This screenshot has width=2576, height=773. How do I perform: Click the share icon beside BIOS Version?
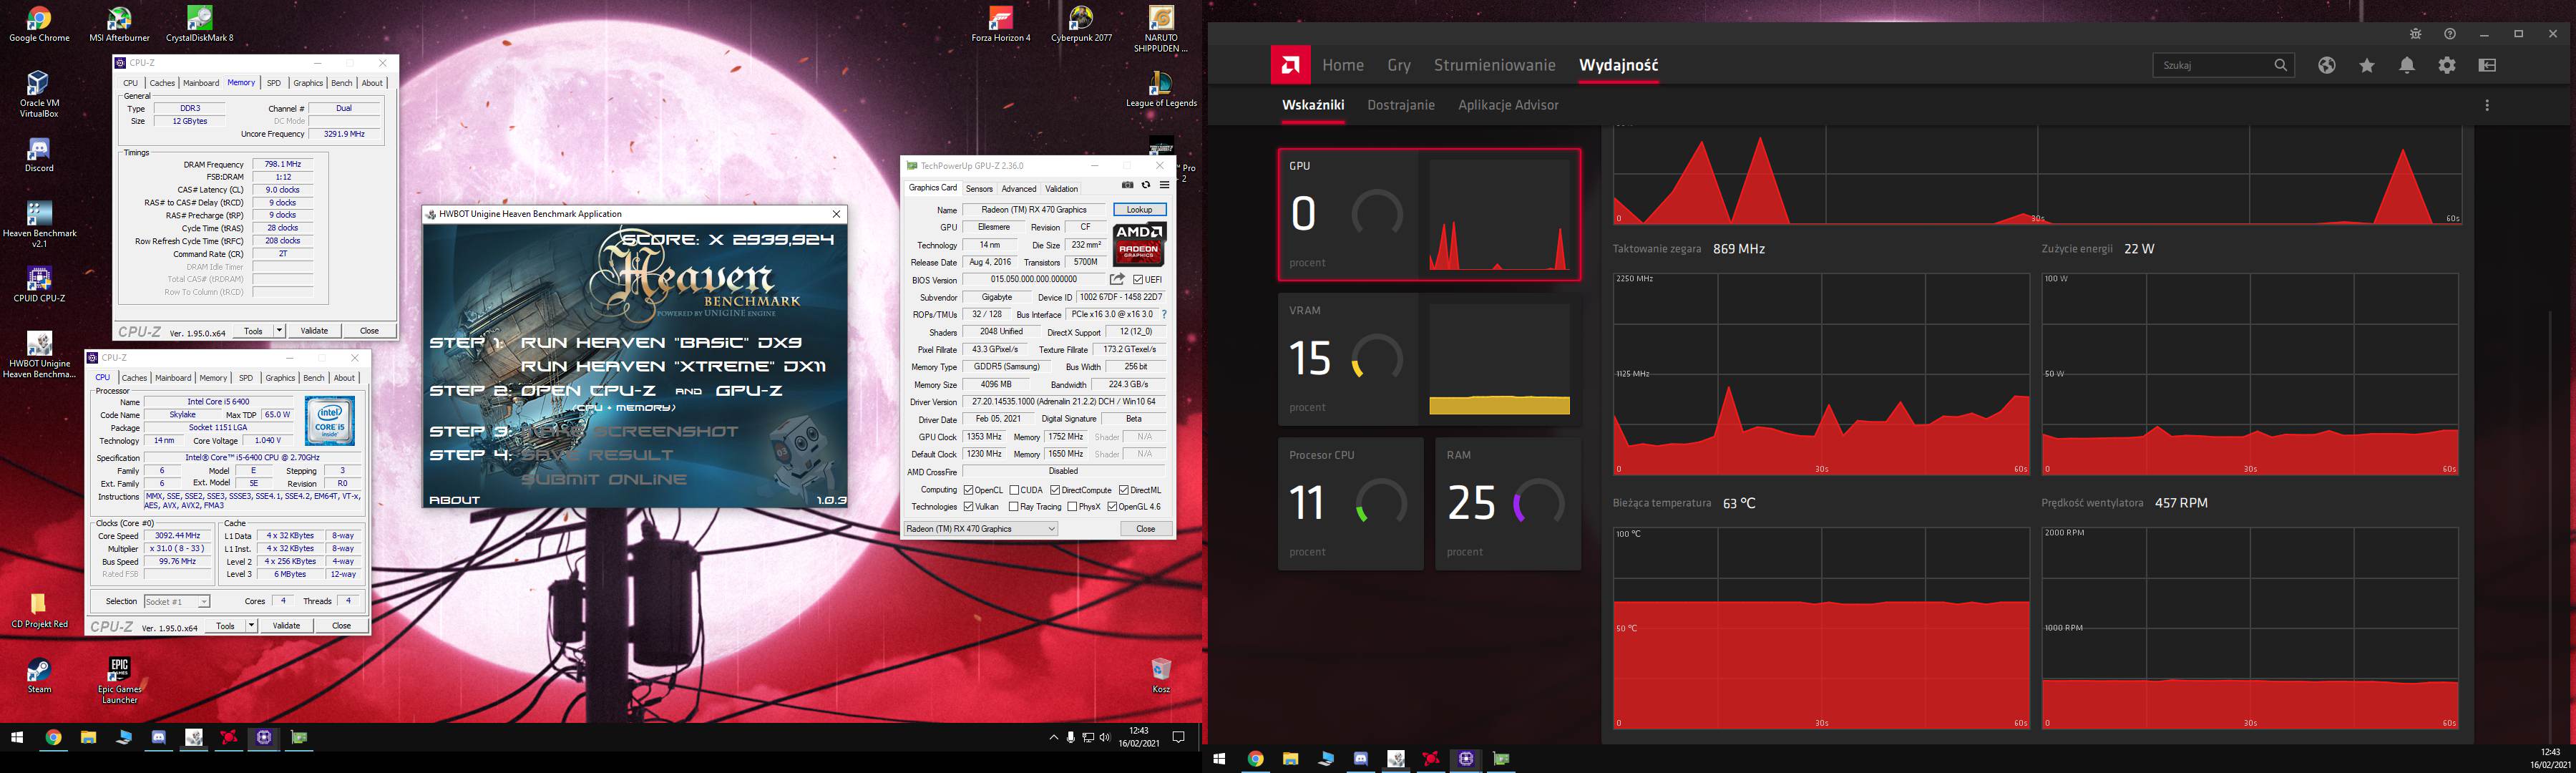(x=1117, y=280)
